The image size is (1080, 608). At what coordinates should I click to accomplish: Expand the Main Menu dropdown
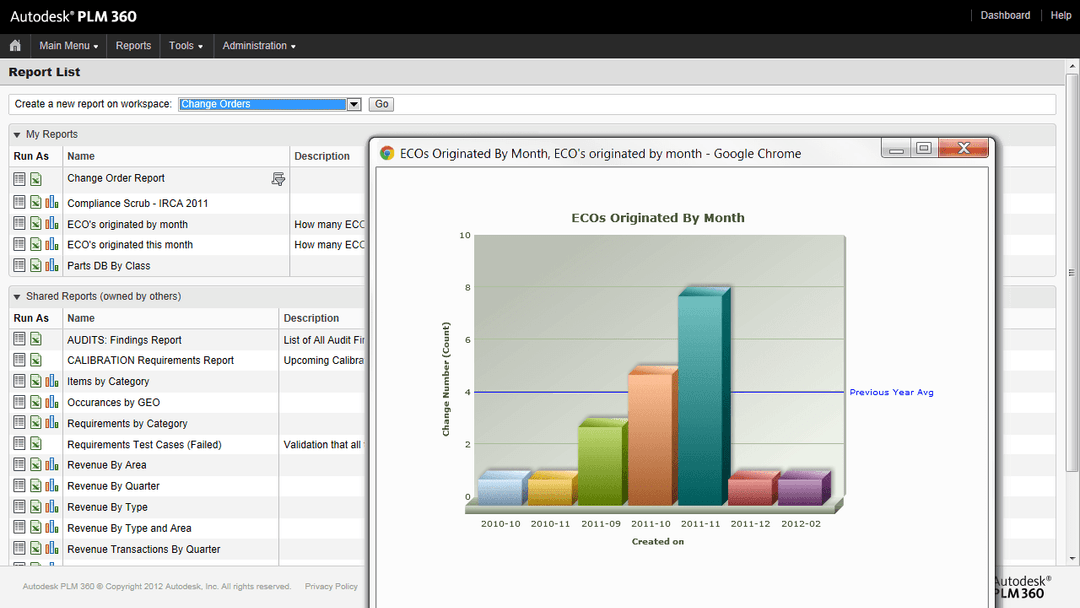pos(68,46)
